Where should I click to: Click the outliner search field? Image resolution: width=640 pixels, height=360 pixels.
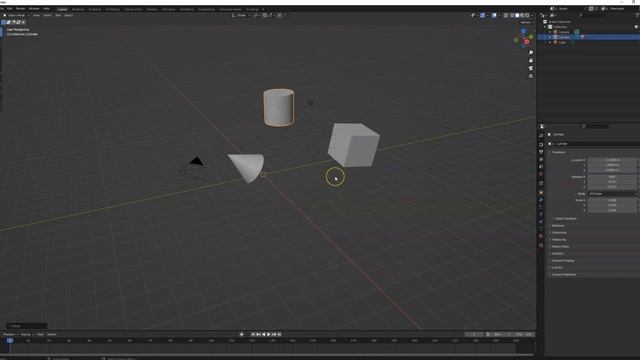pos(591,15)
